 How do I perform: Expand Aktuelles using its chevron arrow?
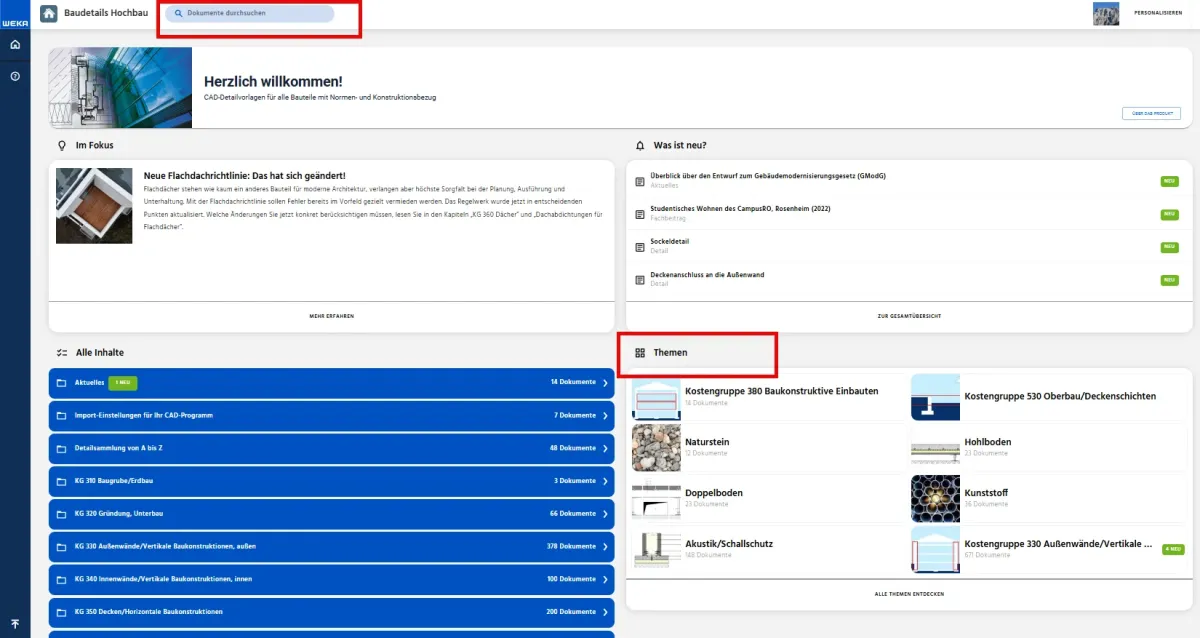(x=605, y=382)
